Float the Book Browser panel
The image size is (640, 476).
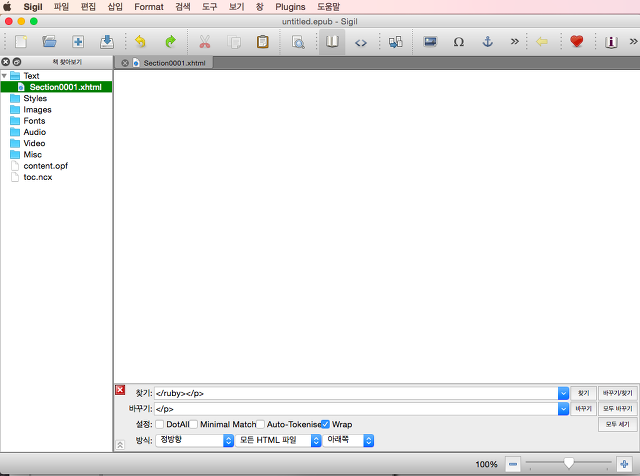click(x=17, y=62)
